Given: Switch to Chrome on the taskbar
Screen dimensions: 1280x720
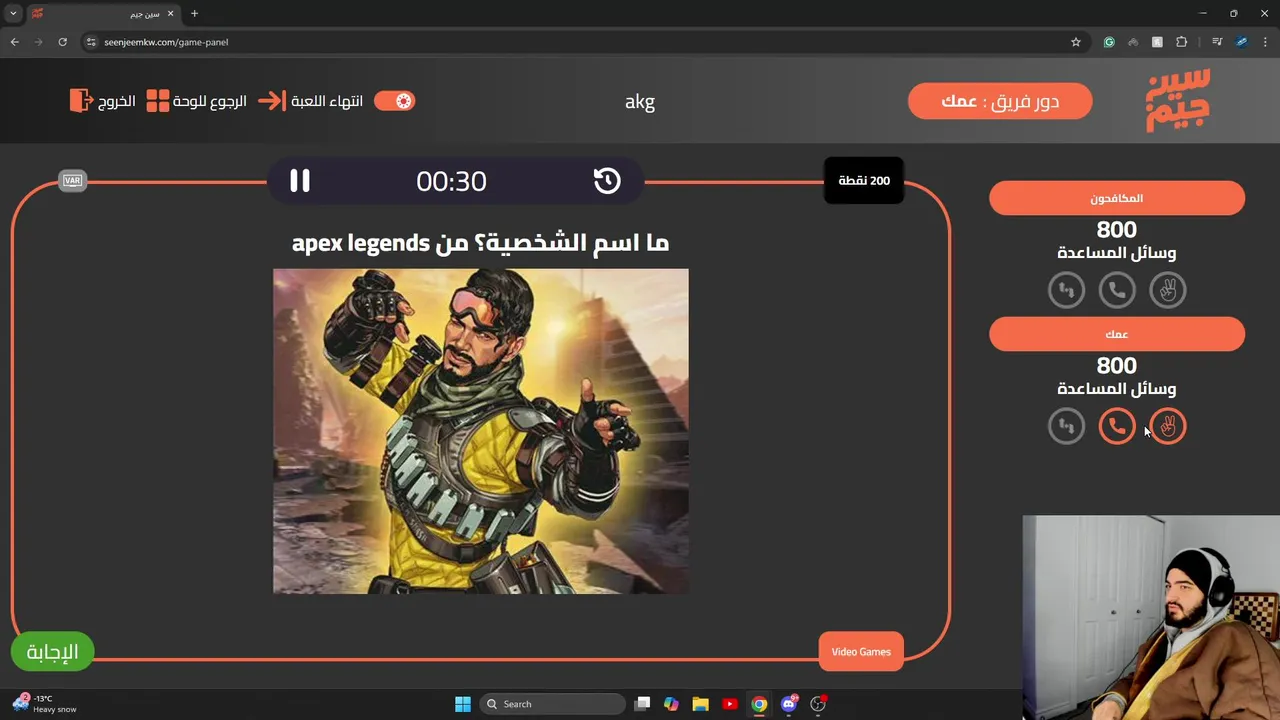Looking at the screenshot, I should [759, 704].
